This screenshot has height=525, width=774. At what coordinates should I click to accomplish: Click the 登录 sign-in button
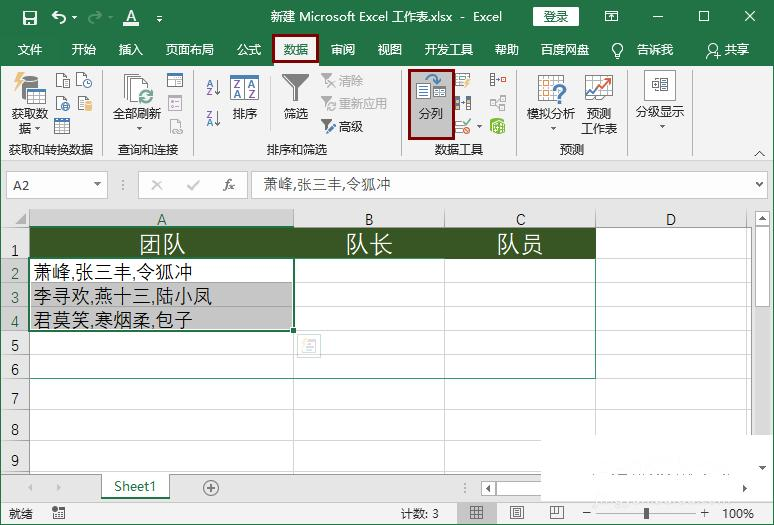click(555, 17)
